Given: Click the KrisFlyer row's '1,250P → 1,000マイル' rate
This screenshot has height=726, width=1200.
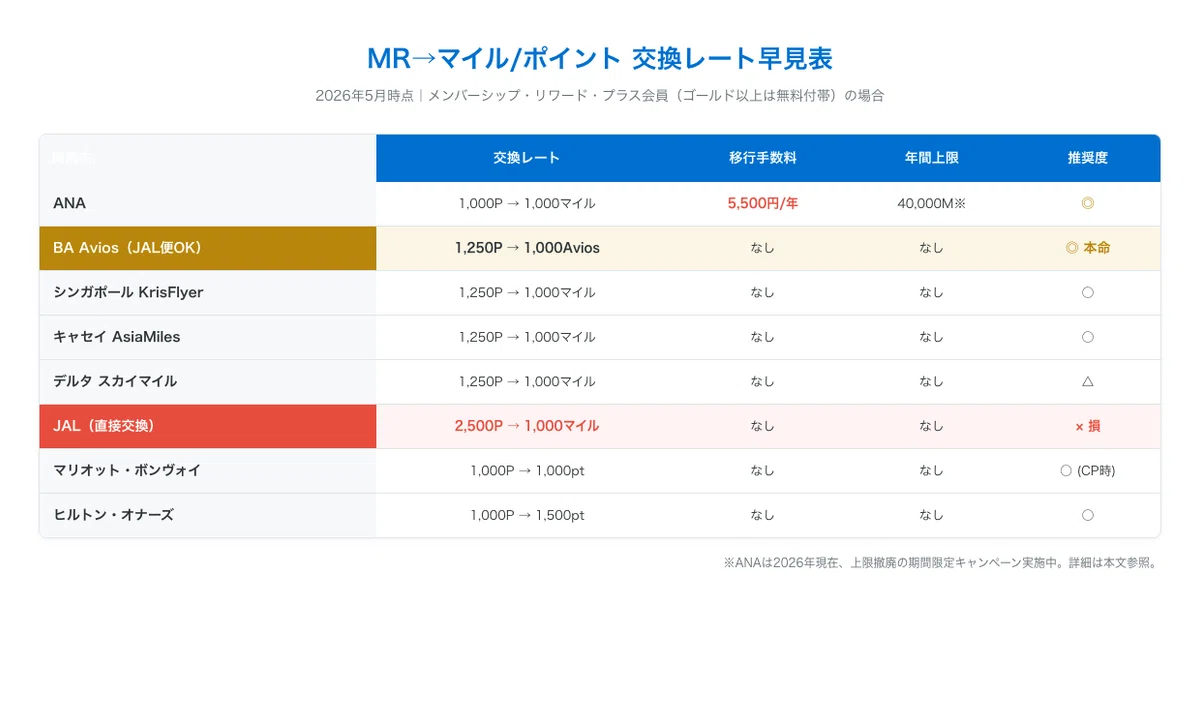Looking at the screenshot, I should (527, 292).
